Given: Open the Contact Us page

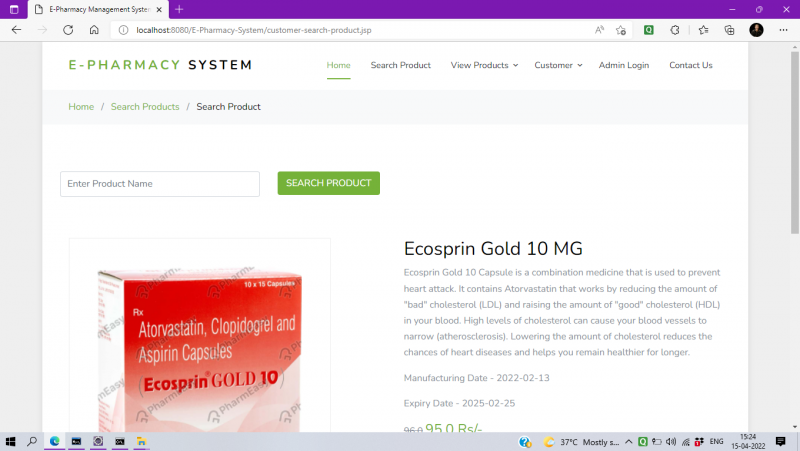Looking at the screenshot, I should coord(691,65).
